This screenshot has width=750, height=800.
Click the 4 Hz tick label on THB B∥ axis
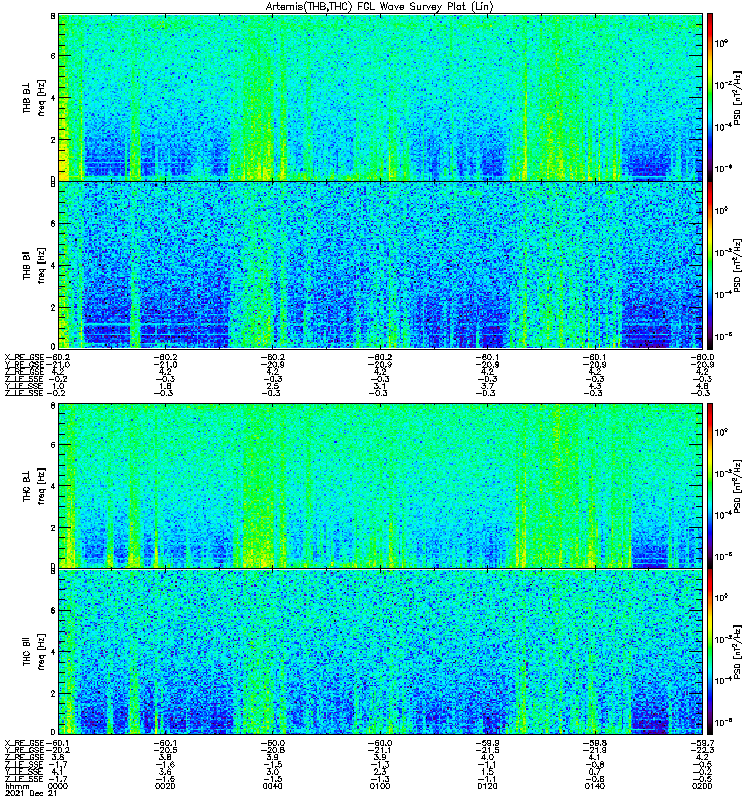click(x=53, y=266)
